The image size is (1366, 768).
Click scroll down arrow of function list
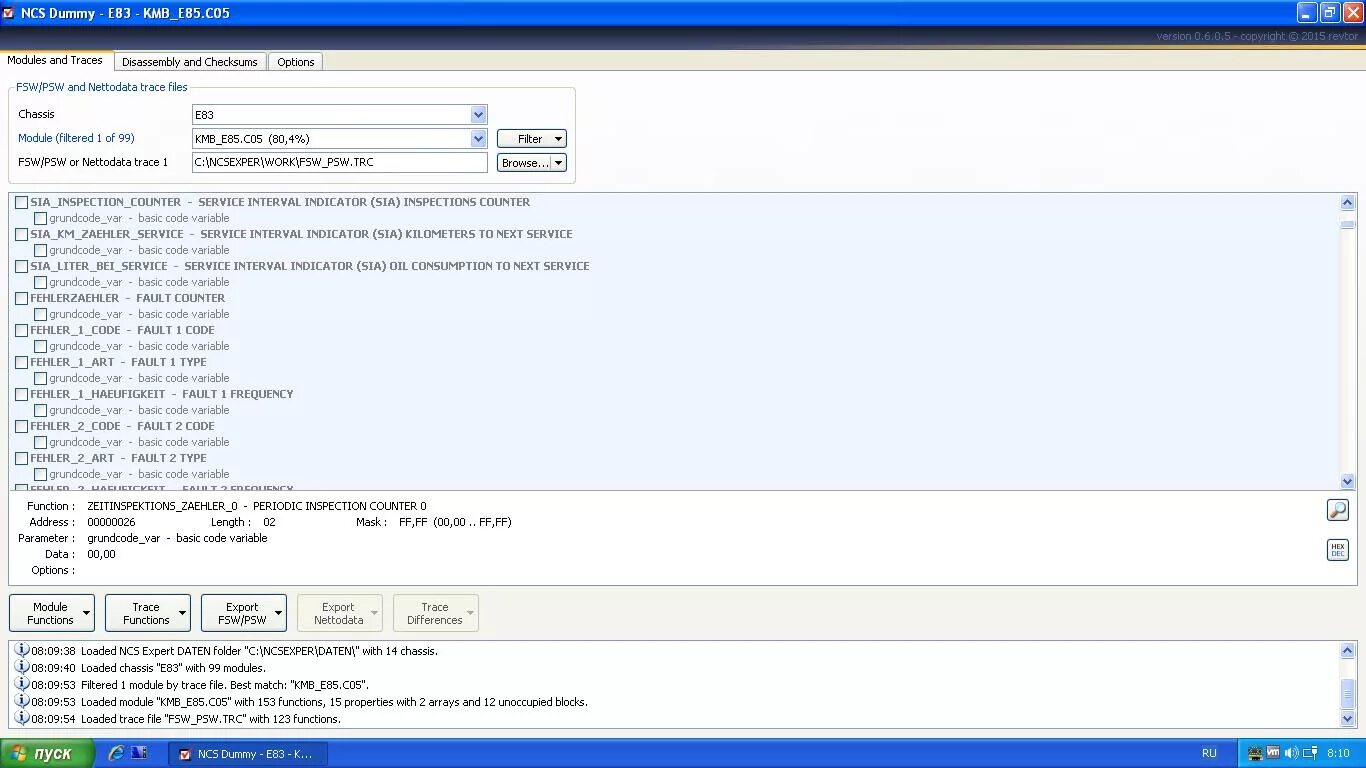pos(1347,481)
